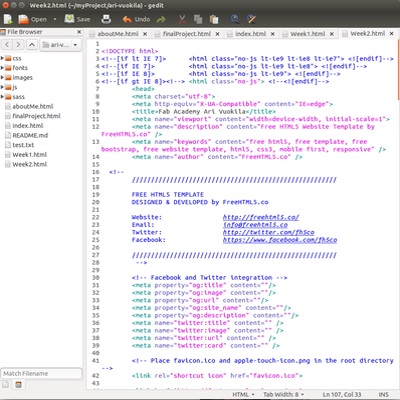Image resolution: width=400 pixels, height=400 pixels.
Task: Close the finalProject.html tab
Action: tap(217, 34)
